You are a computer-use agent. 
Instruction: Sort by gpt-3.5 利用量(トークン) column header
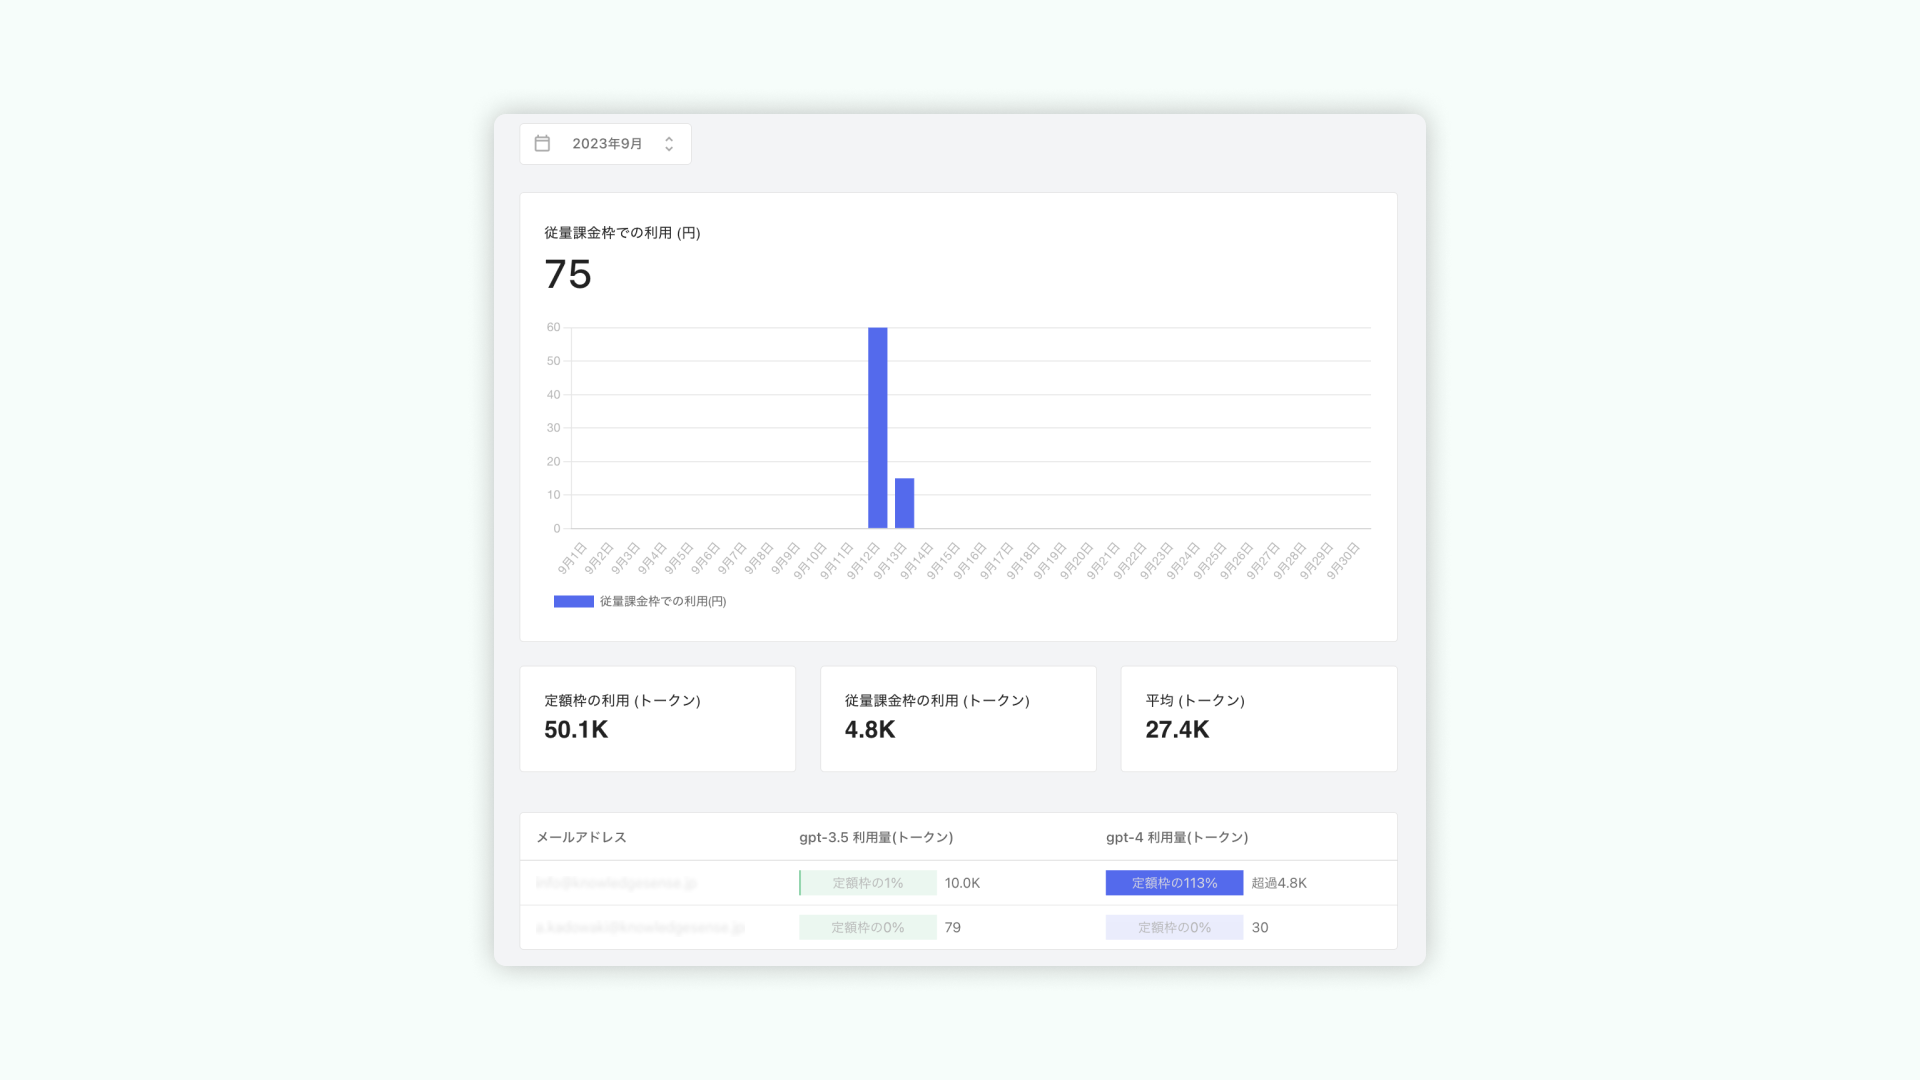tap(875, 837)
